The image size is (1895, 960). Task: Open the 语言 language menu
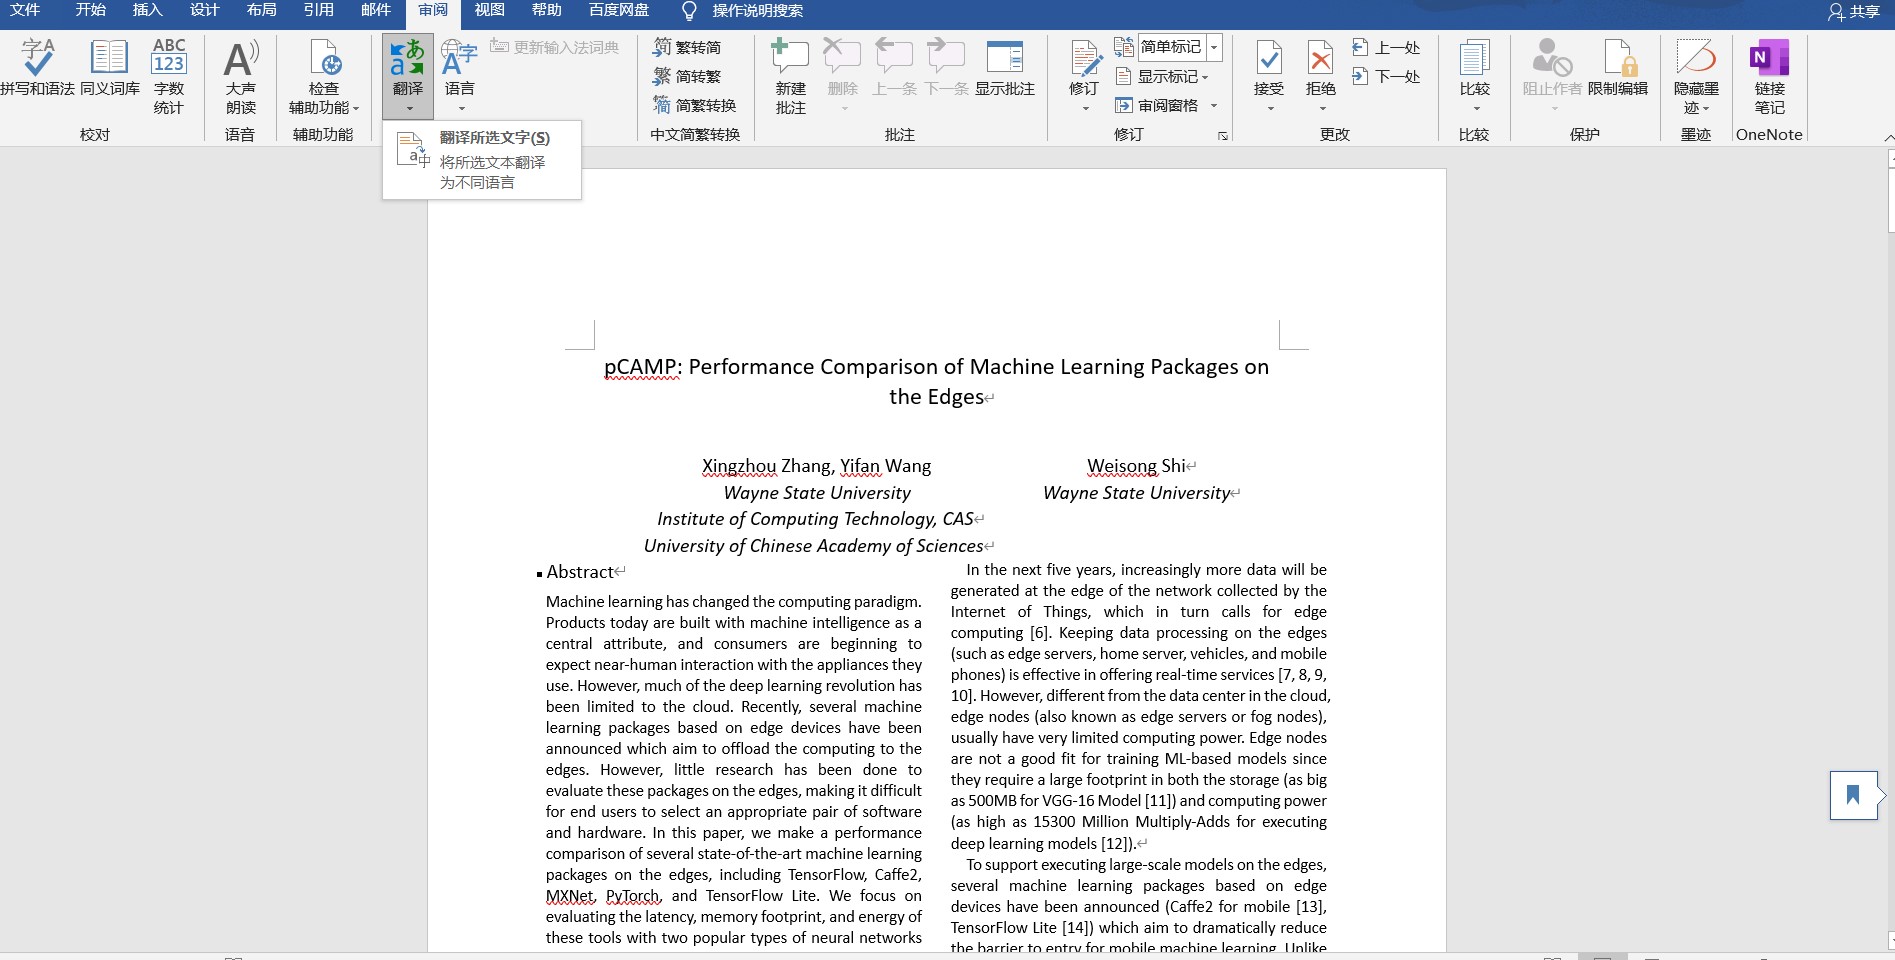pos(460,76)
